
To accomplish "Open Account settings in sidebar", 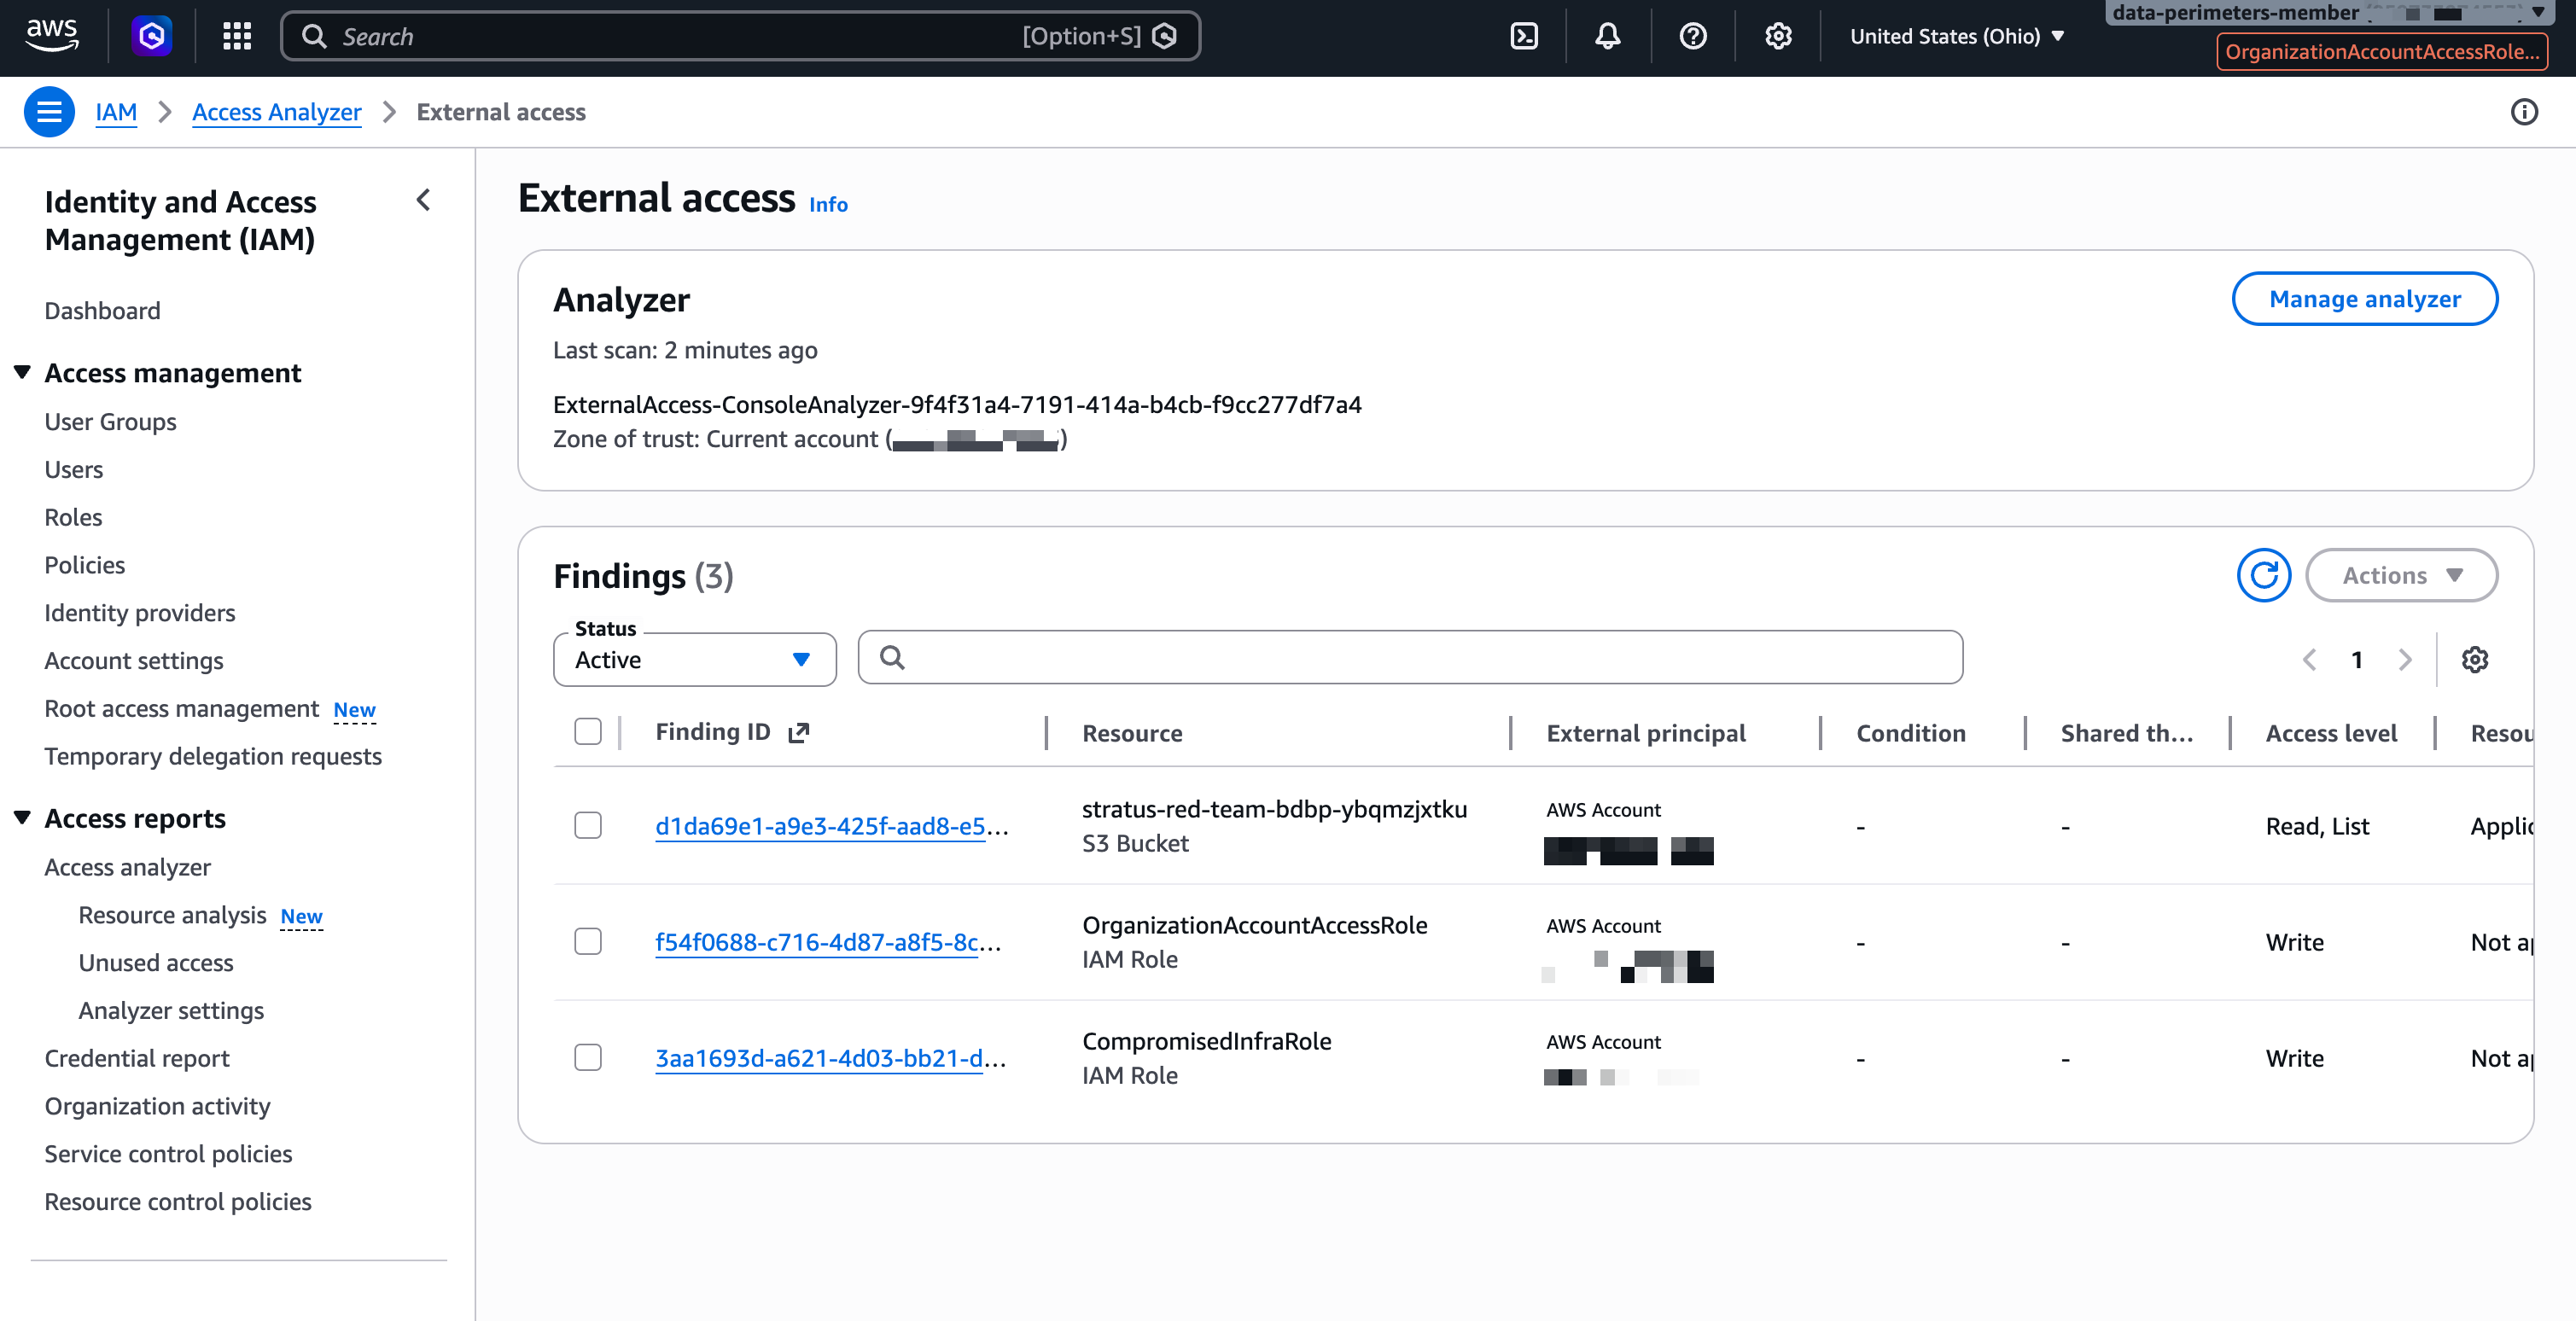I will pyautogui.click(x=134, y=661).
